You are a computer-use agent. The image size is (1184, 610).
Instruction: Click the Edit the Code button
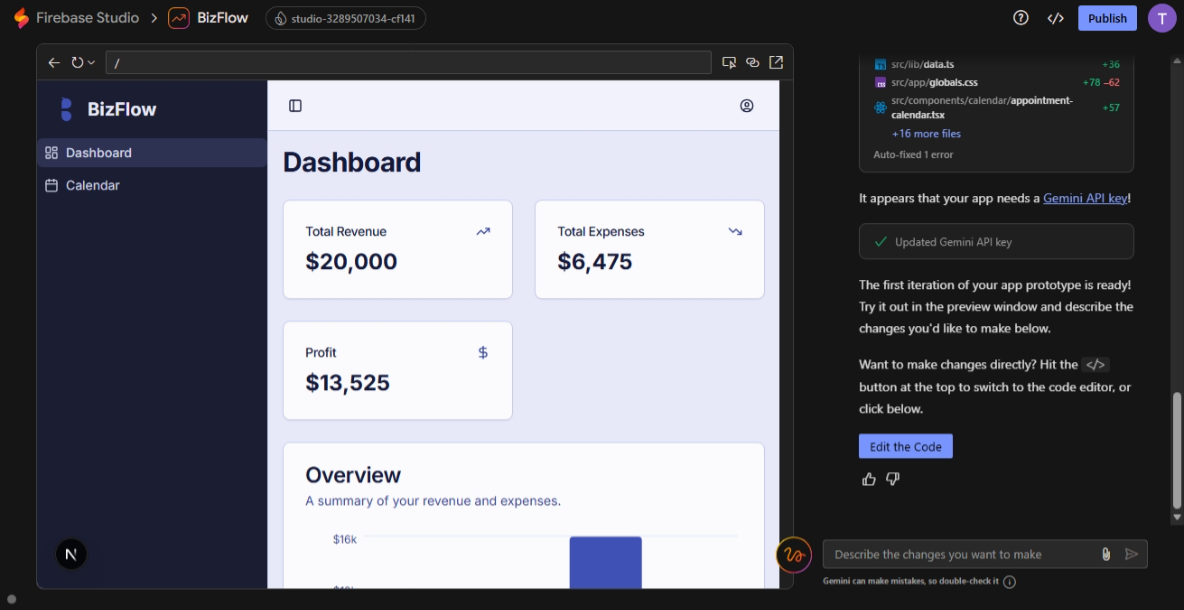coord(905,447)
